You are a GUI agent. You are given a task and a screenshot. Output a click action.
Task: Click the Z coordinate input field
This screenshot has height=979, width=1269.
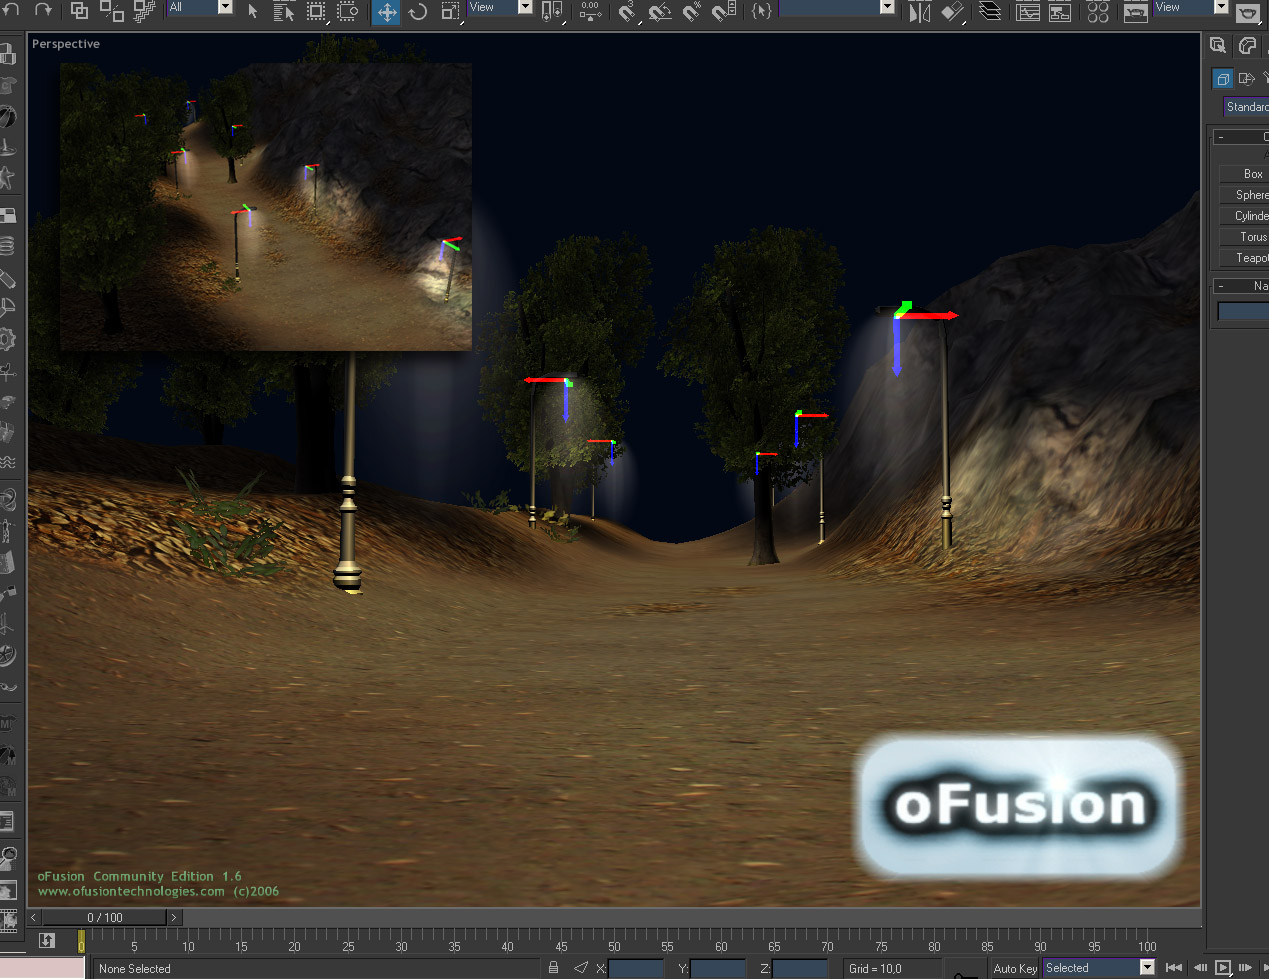click(x=800, y=968)
